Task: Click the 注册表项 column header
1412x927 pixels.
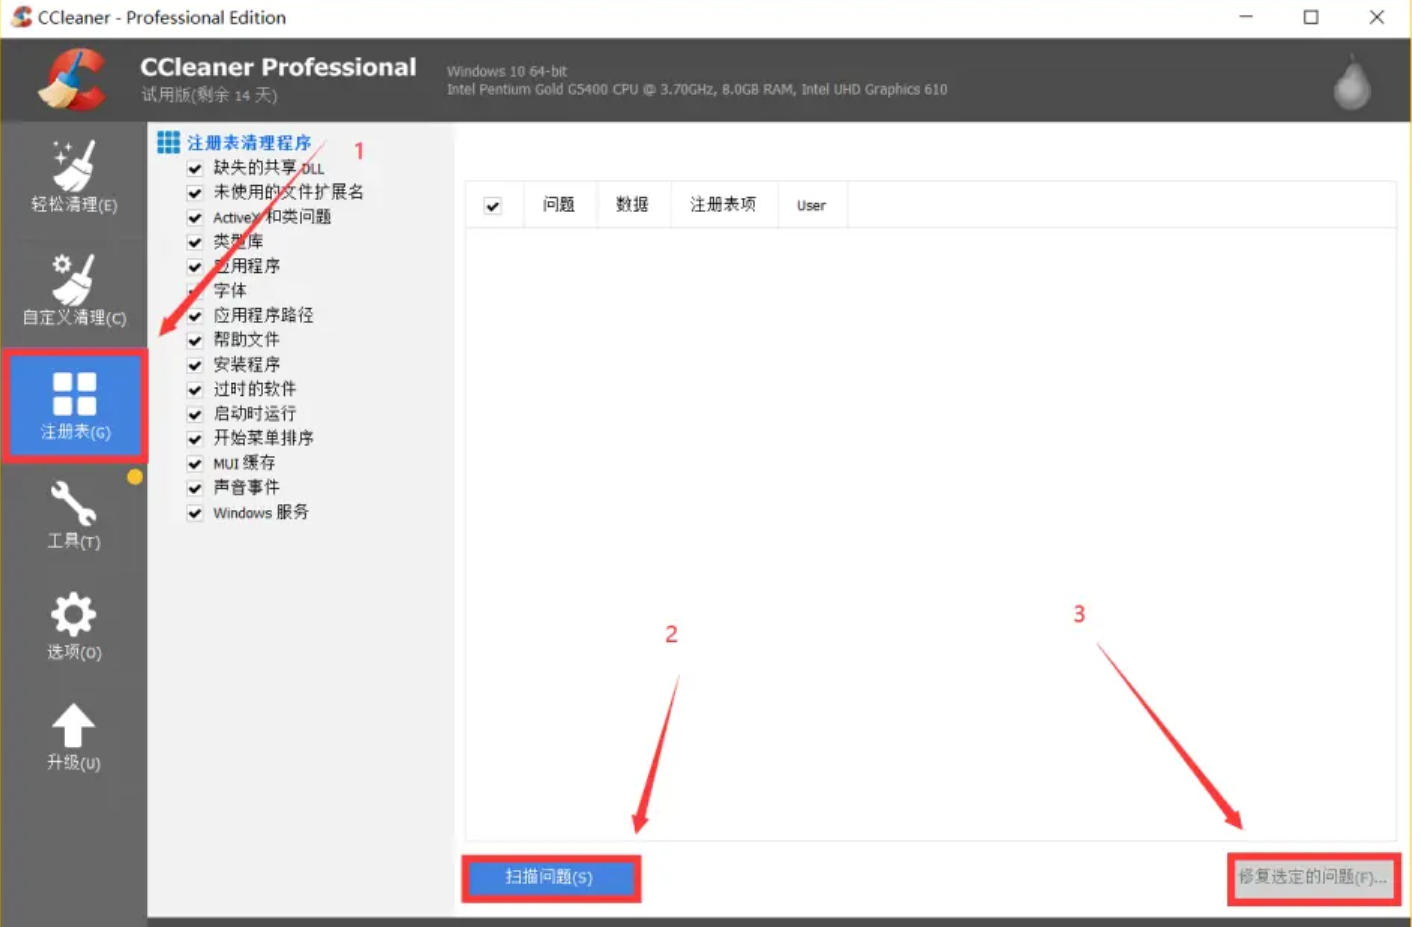Action: pos(723,204)
